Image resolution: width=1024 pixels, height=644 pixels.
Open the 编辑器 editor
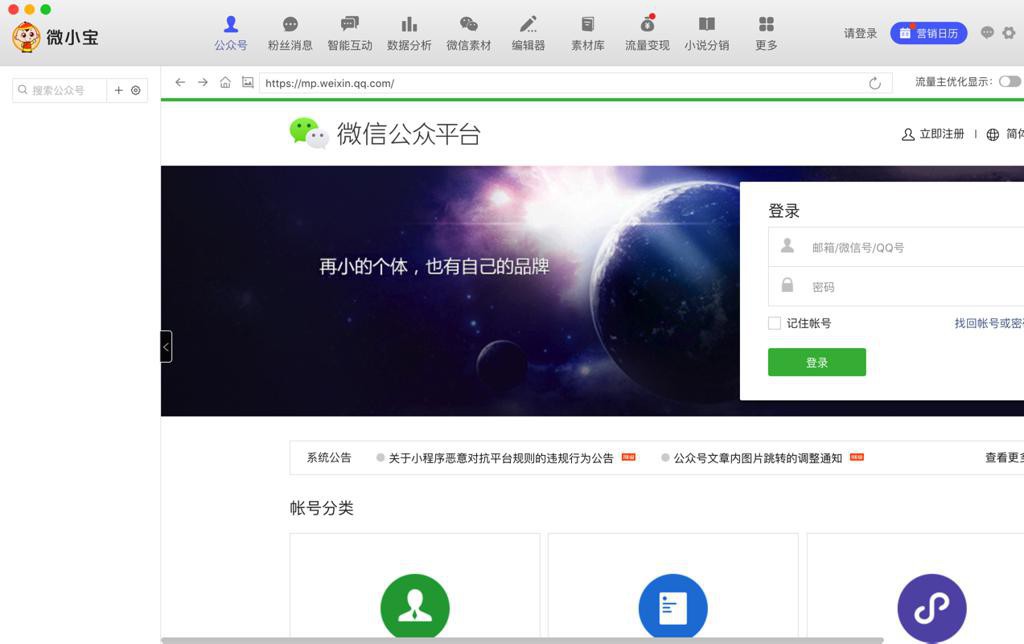click(x=528, y=33)
